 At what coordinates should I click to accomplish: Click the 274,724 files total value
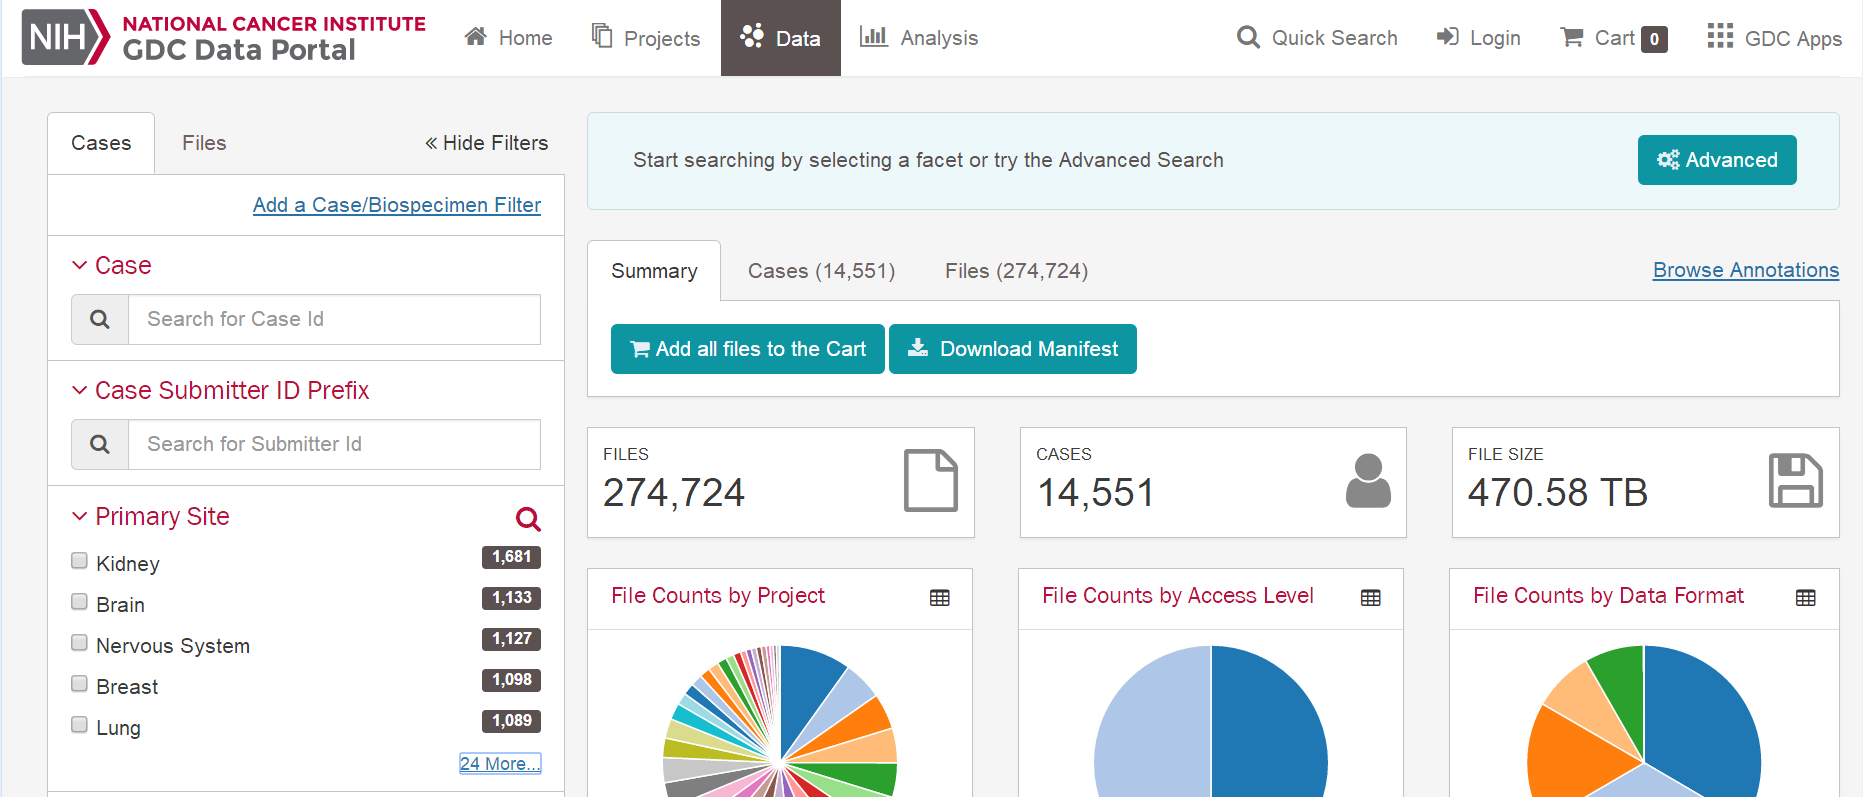click(x=674, y=493)
